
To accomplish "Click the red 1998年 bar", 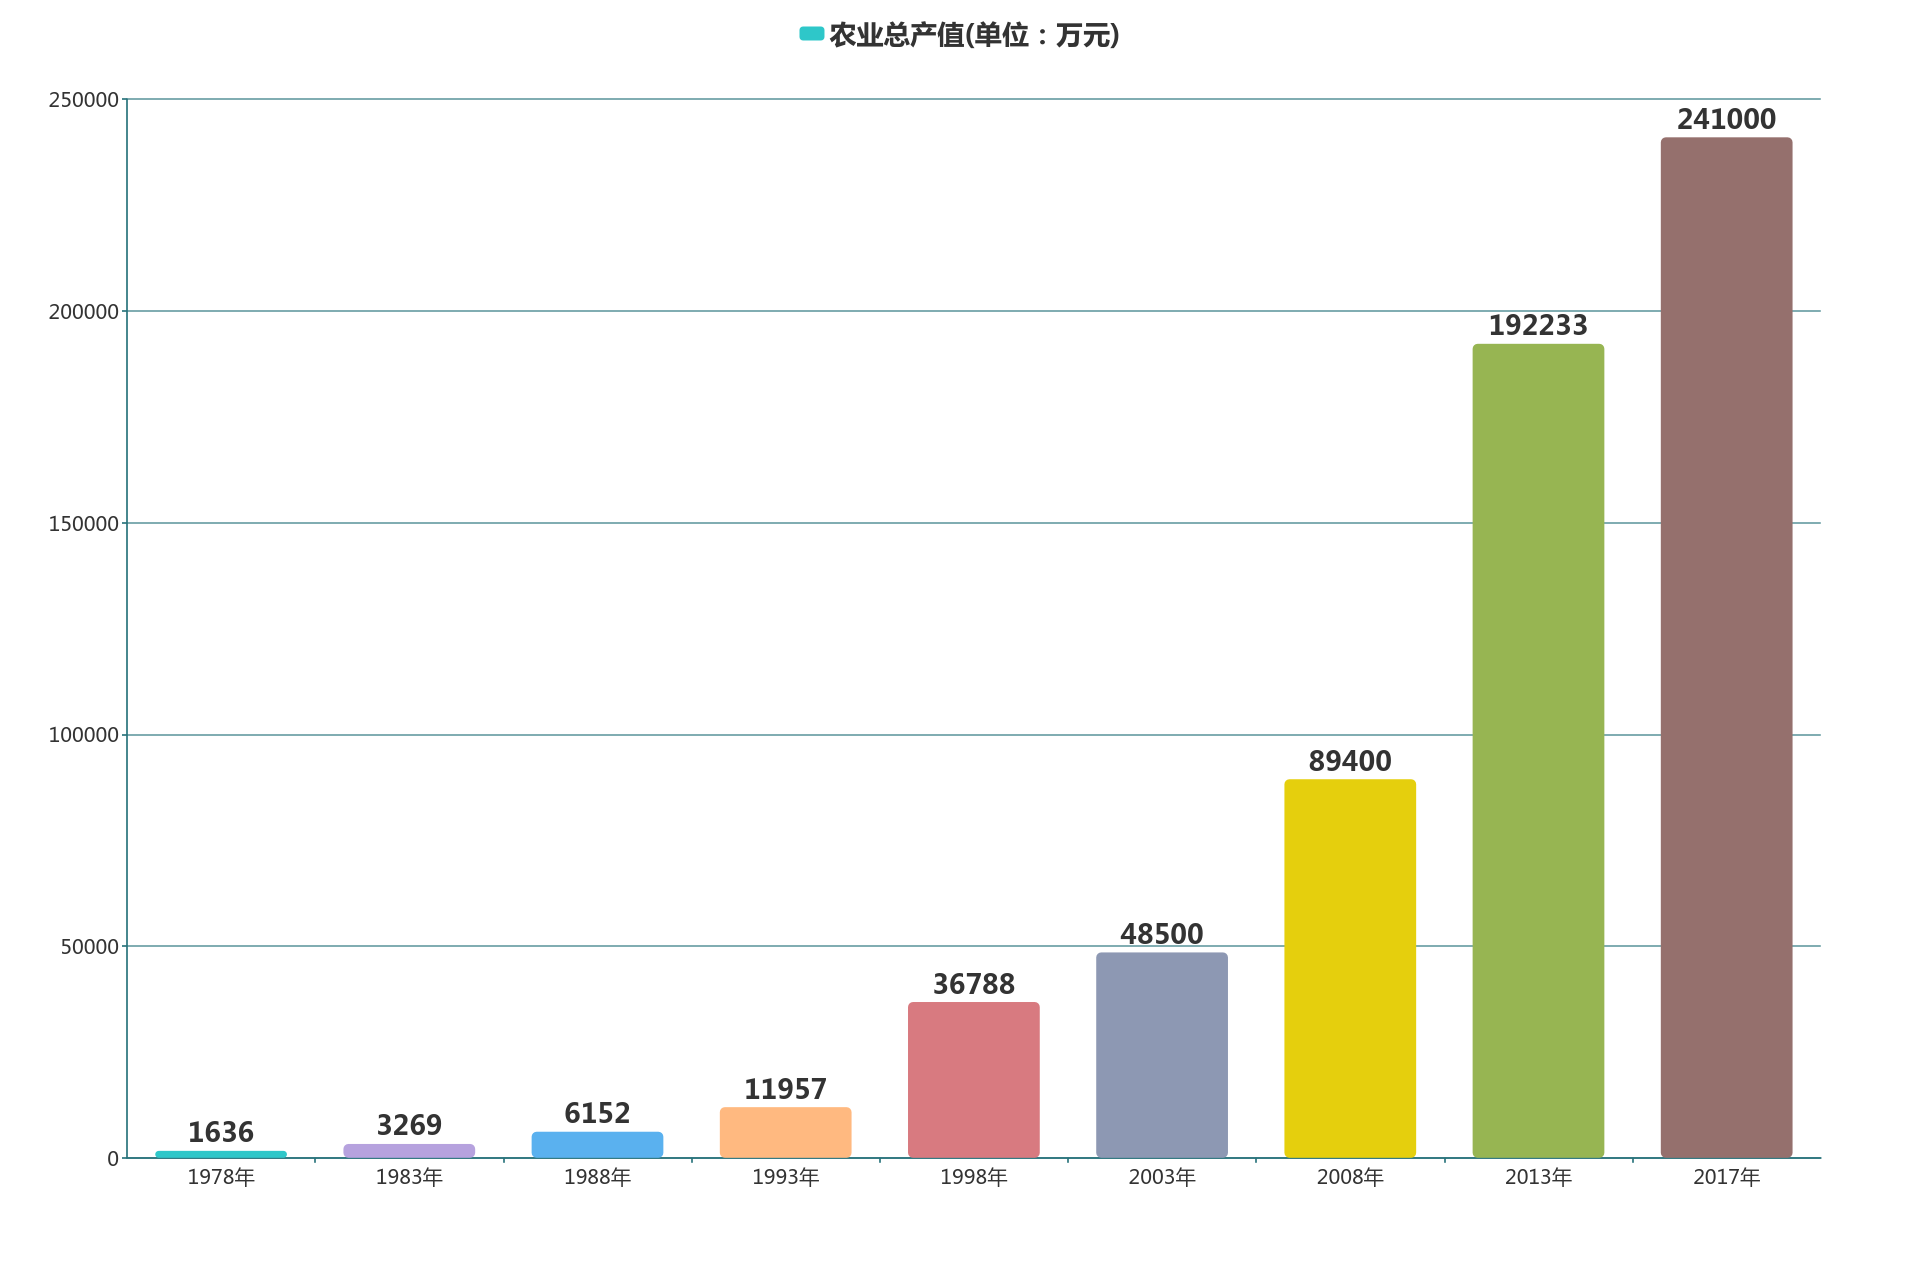I will click(x=973, y=1080).
